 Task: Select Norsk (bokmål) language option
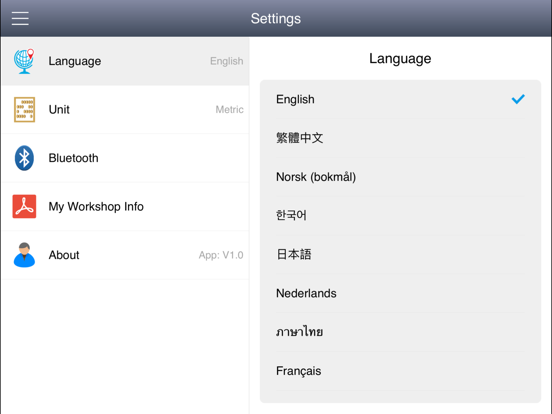click(400, 177)
